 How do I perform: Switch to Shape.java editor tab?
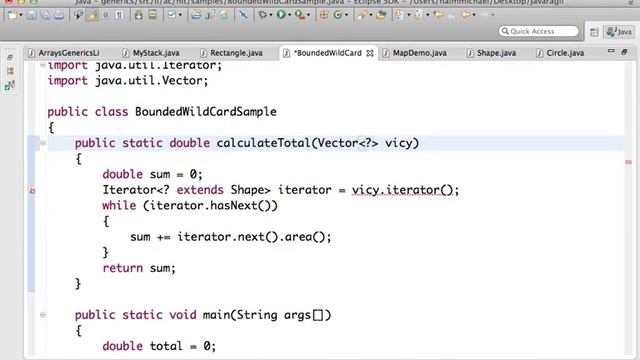[491, 53]
